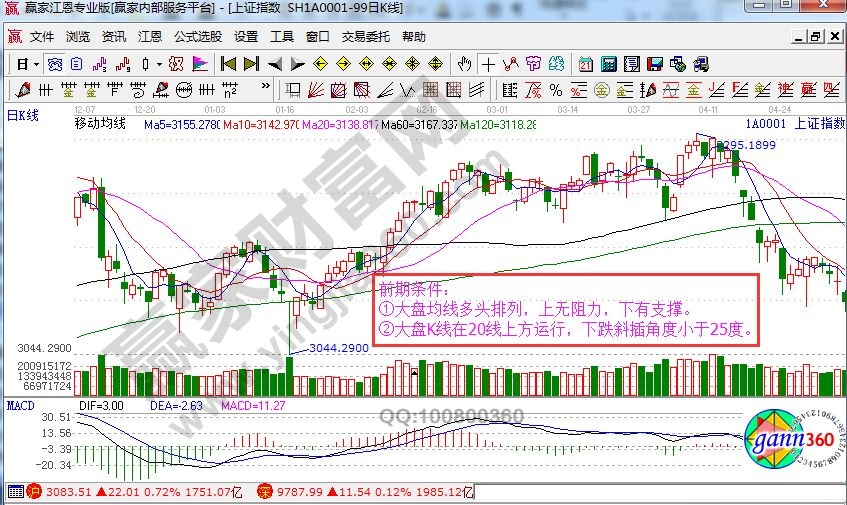This screenshot has height=505, width=847.
Task: Expand the 日 period dropdown arrow
Action: coord(36,64)
